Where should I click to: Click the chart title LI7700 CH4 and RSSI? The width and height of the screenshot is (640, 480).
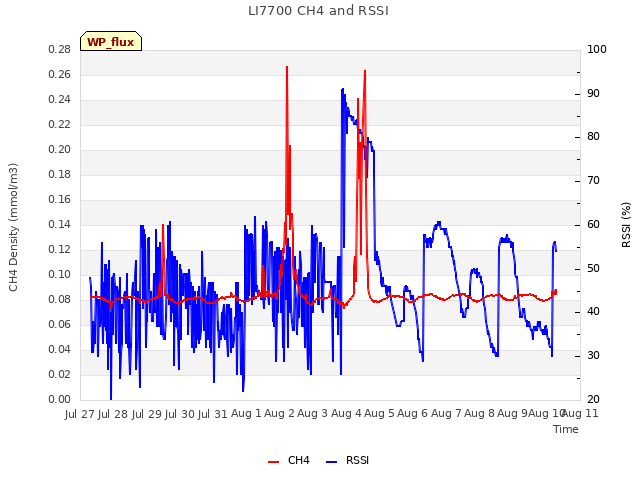[x=318, y=11]
